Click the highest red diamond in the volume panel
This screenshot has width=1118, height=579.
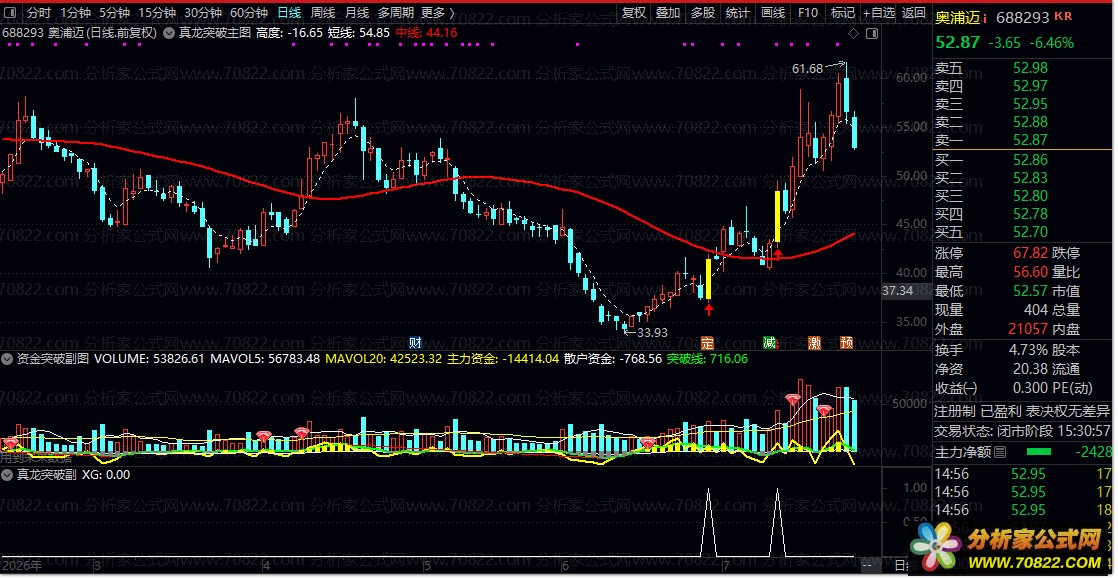click(x=793, y=399)
